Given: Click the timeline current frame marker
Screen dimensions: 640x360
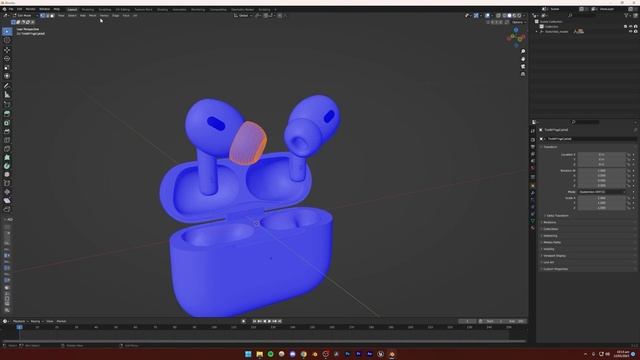Looking at the screenshot, I should (x=19, y=327).
